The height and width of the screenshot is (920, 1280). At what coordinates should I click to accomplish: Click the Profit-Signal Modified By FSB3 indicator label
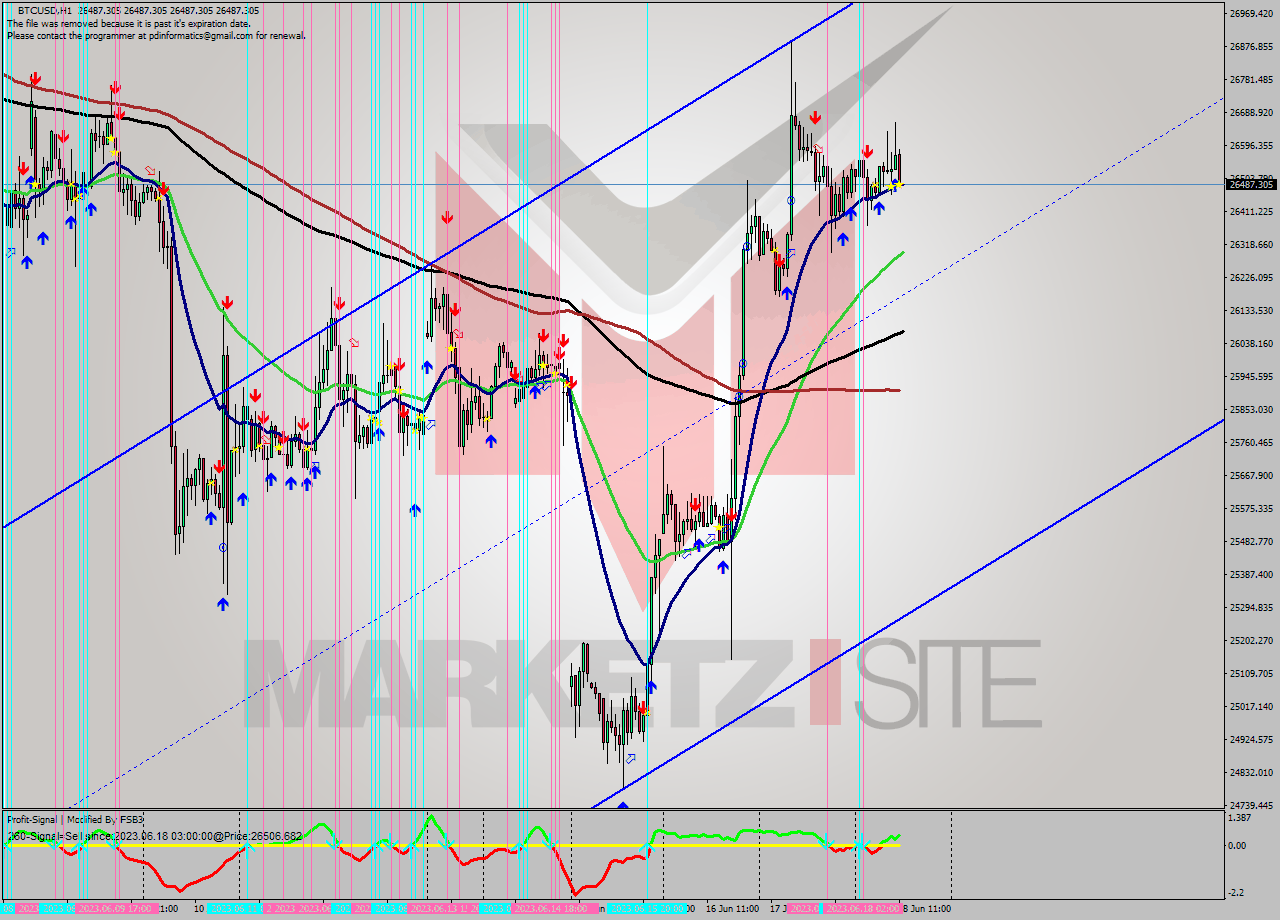pyautogui.click(x=75, y=820)
